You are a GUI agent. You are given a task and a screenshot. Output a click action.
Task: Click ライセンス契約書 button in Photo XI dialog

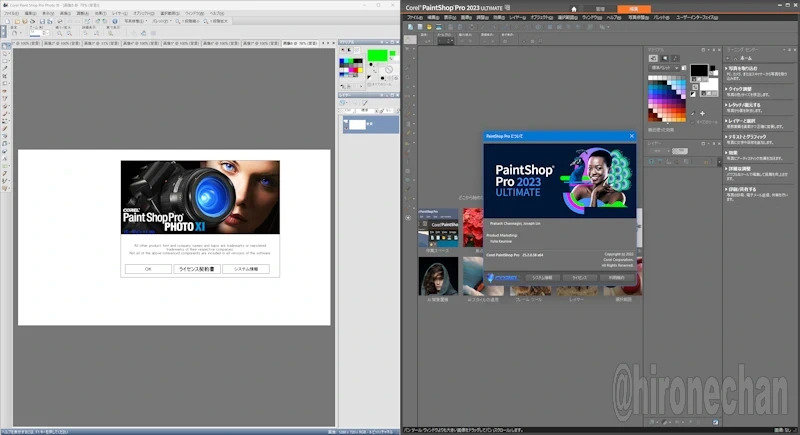(197, 269)
